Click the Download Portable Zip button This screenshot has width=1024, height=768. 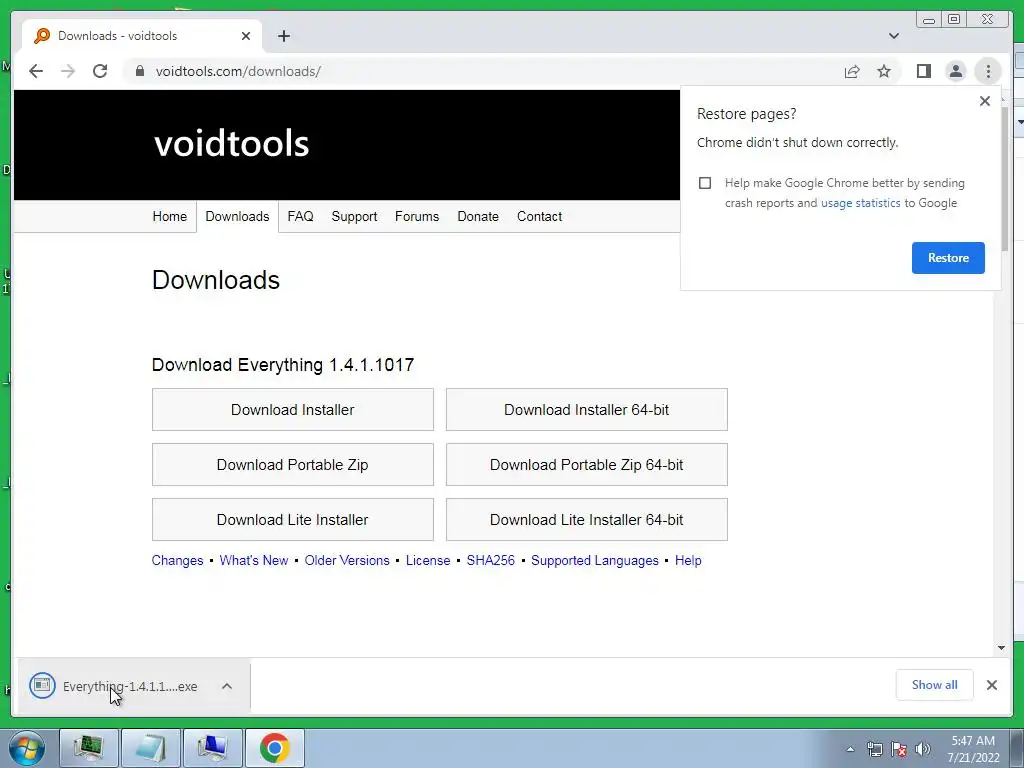point(293,464)
